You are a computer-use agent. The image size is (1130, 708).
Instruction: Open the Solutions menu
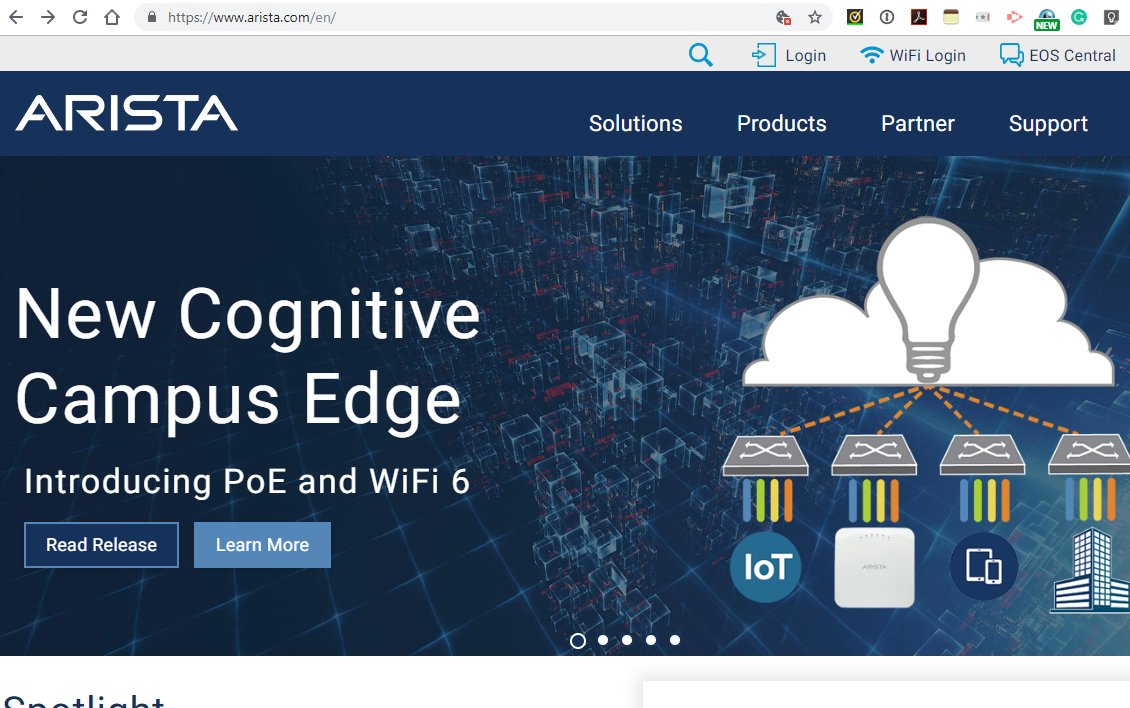point(636,123)
